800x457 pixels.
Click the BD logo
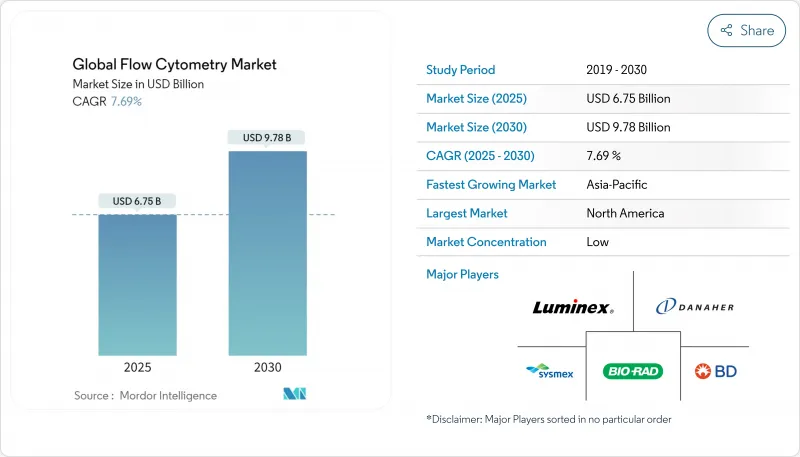[716, 371]
